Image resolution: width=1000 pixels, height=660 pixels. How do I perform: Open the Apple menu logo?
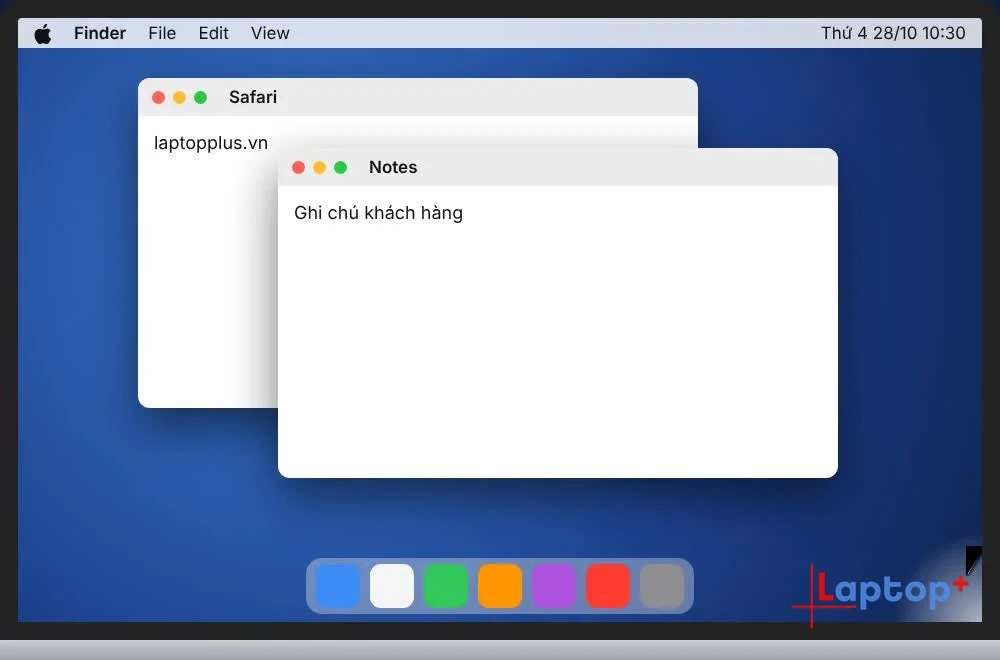(x=43, y=33)
